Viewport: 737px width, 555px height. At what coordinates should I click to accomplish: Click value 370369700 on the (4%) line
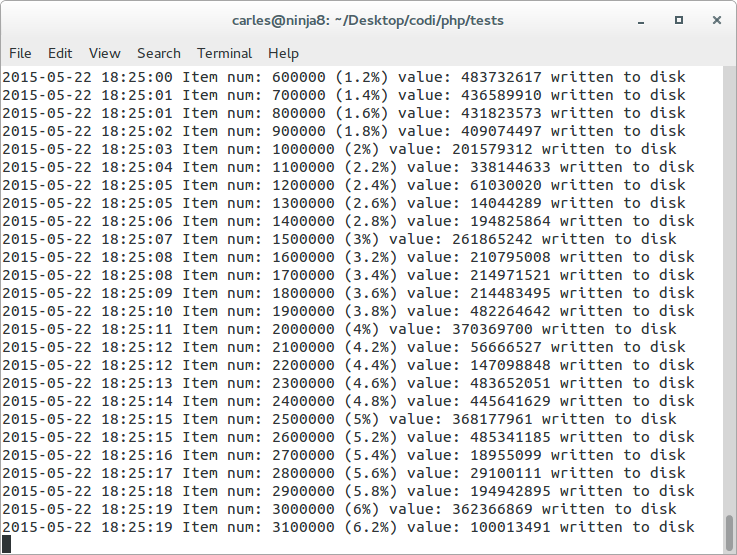[x=492, y=329]
